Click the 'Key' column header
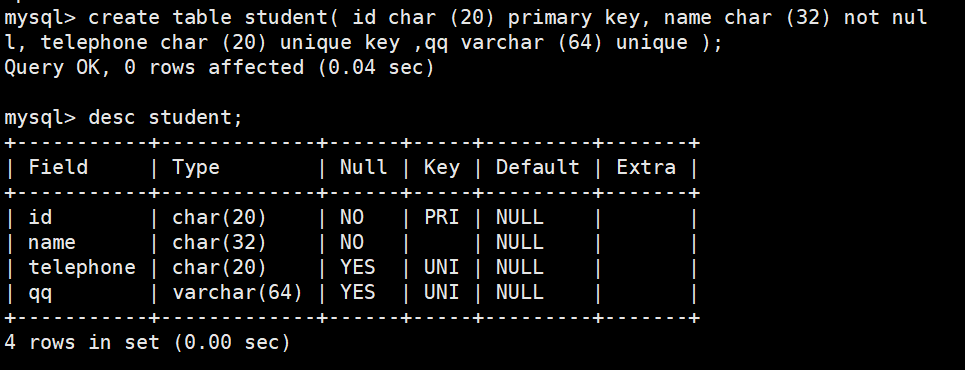Viewport: 965px width, 370px height. click(441, 167)
